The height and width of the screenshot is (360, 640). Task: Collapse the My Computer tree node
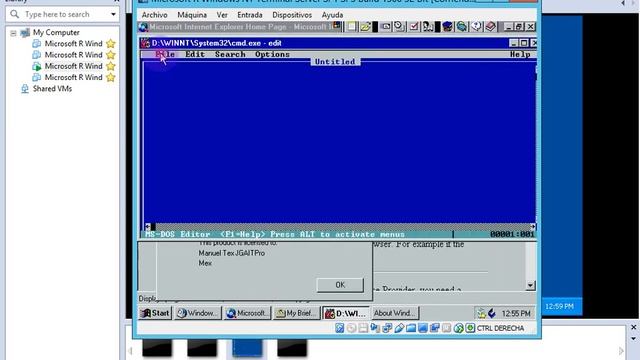[13, 33]
